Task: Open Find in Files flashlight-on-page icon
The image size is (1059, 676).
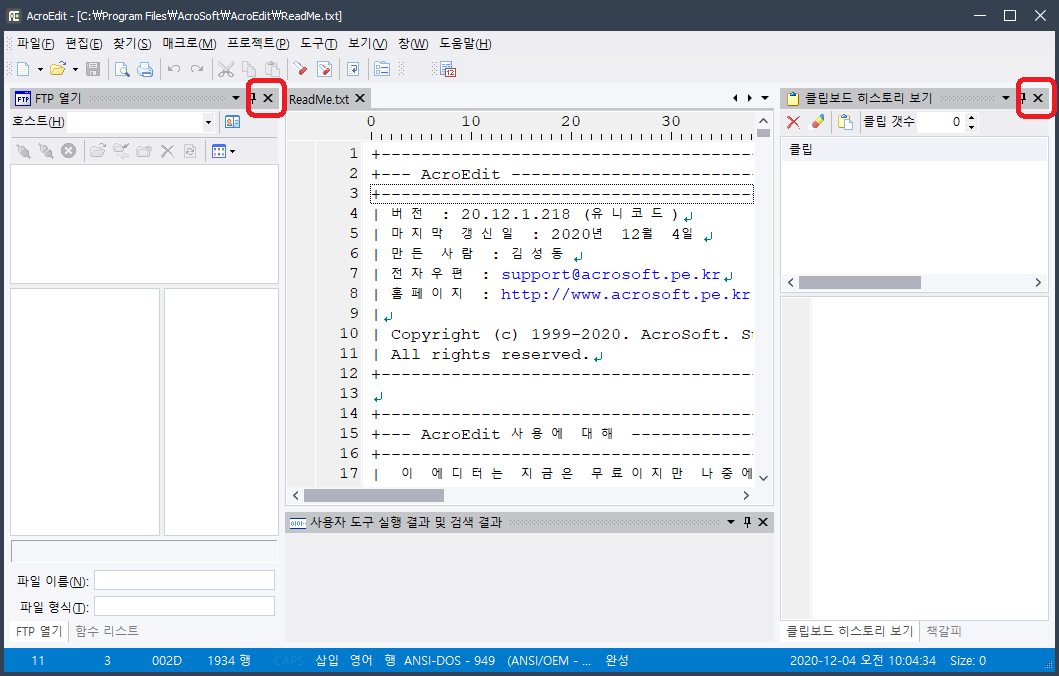Action: 324,69
